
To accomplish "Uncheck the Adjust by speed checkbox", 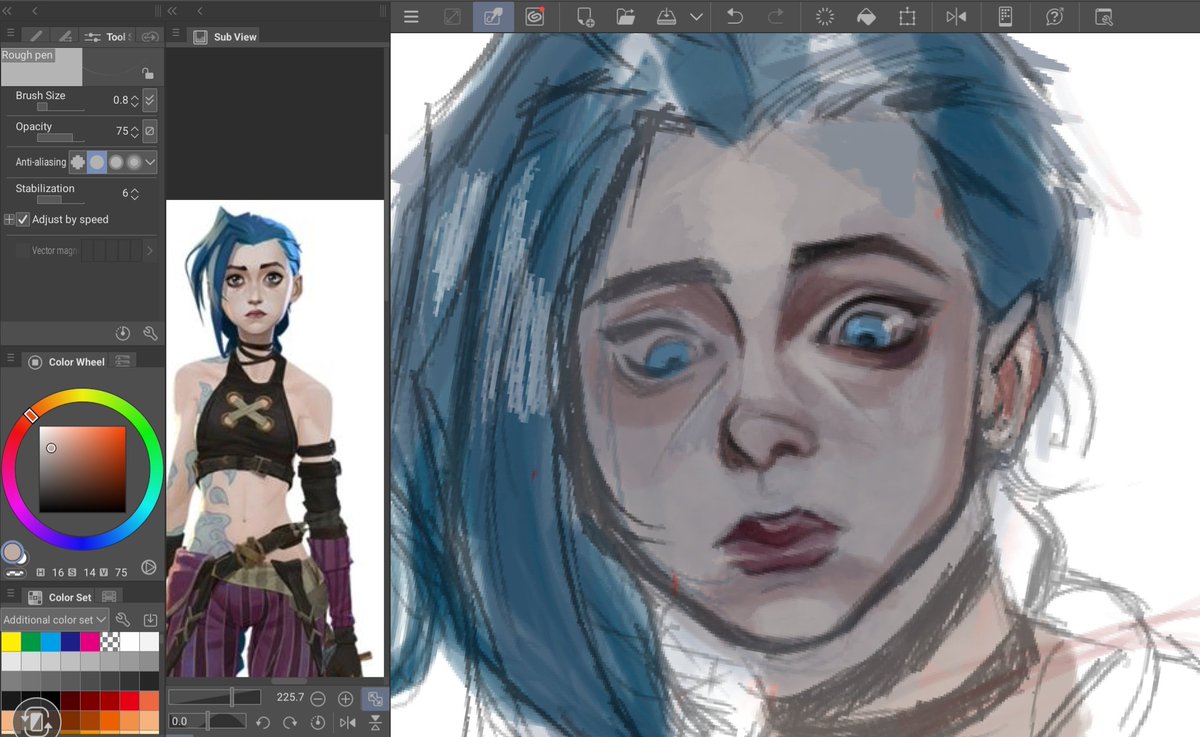I will tap(23, 219).
